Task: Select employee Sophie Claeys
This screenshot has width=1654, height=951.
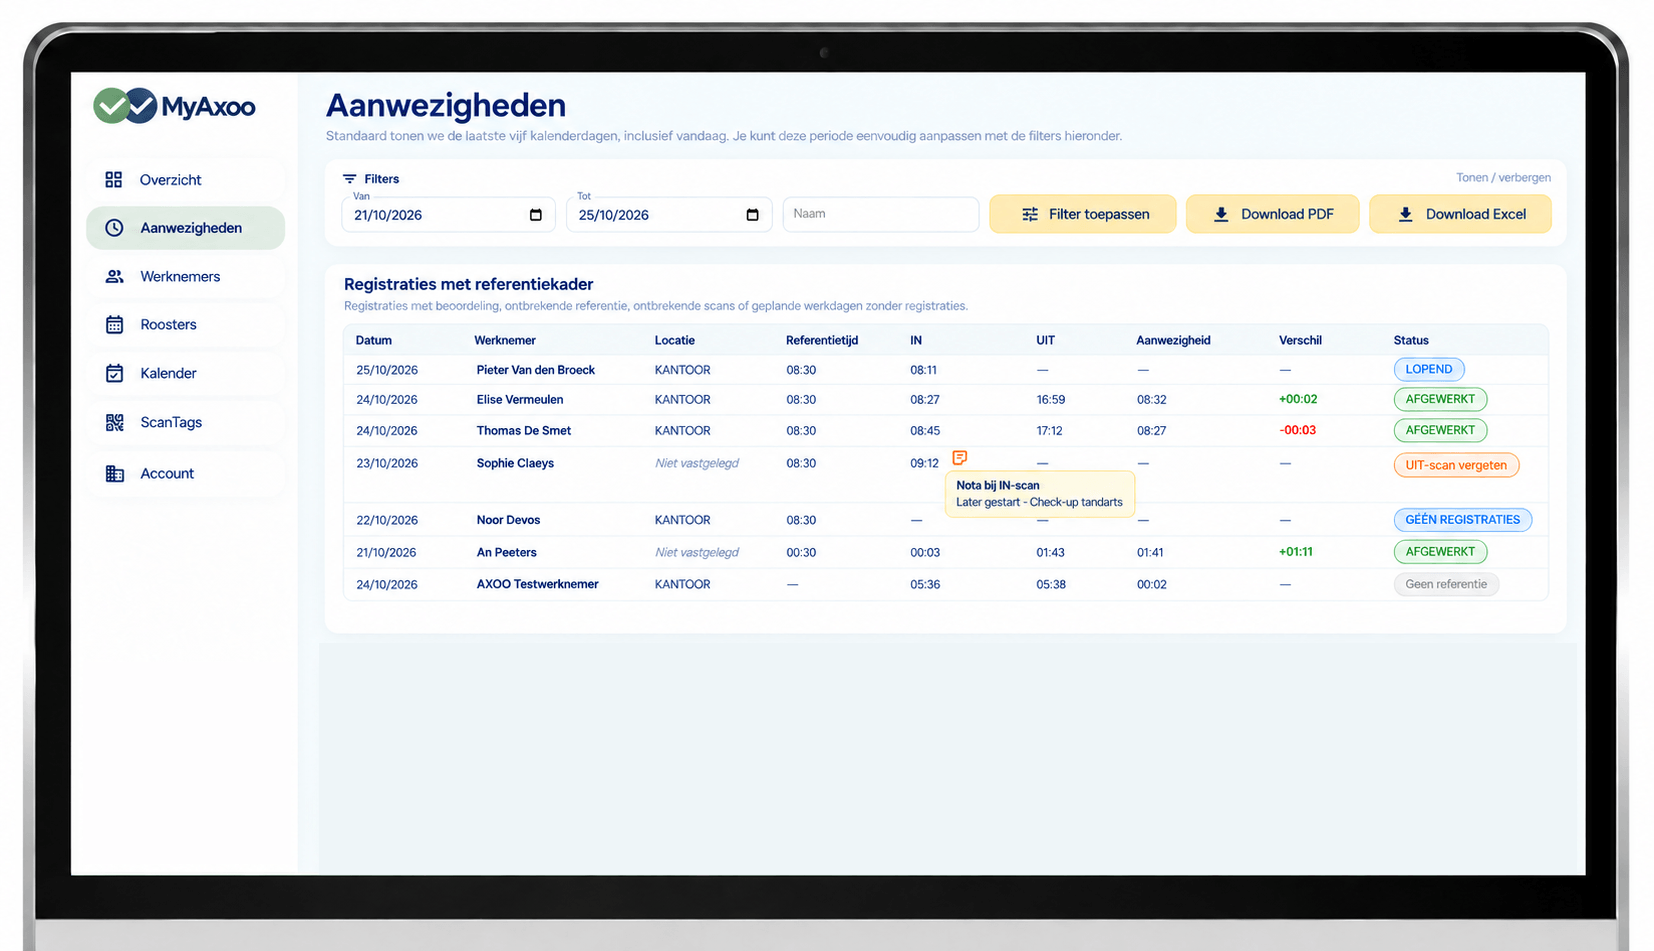Action: coord(515,463)
